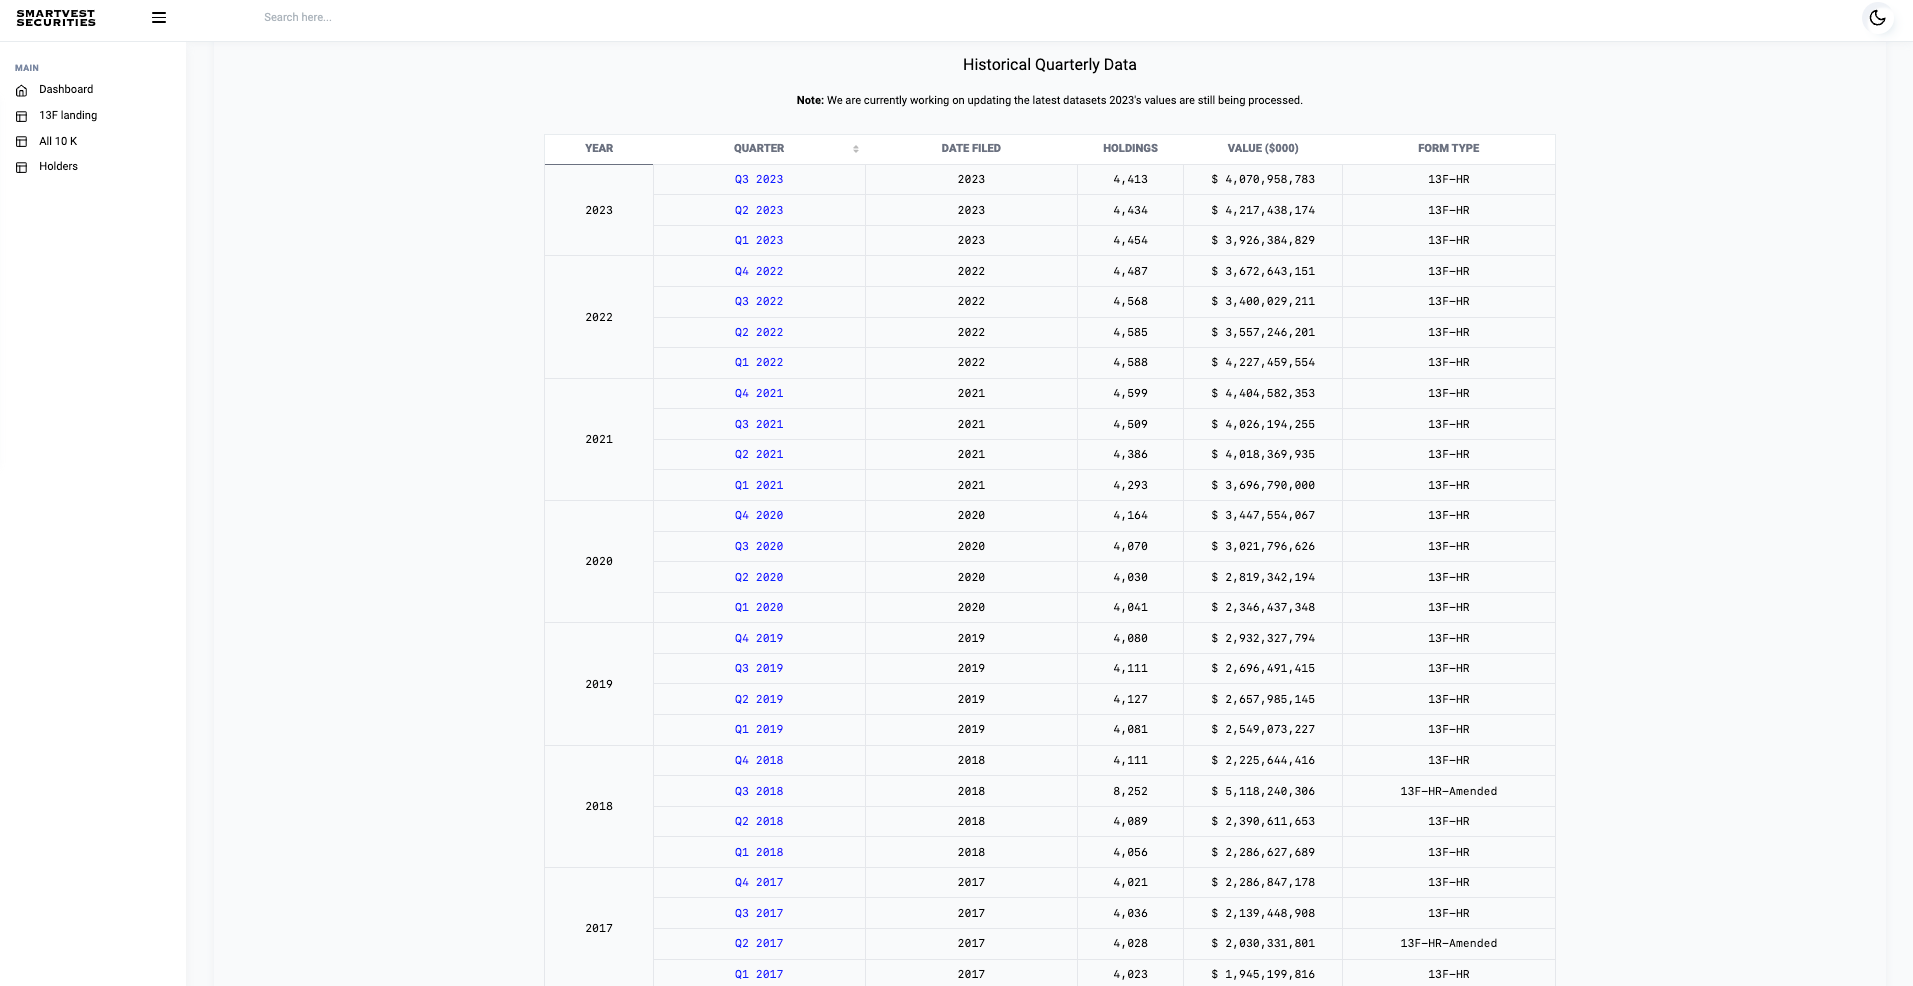The image size is (1913, 986).
Task: Open Q3 2021 quarter link
Action: point(759,425)
